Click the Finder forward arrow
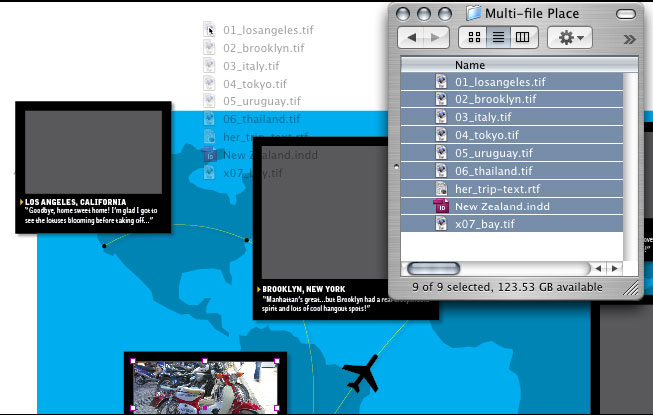The height and width of the screenshot is (415, 653). pyautogui.click(x=436, y=37)
